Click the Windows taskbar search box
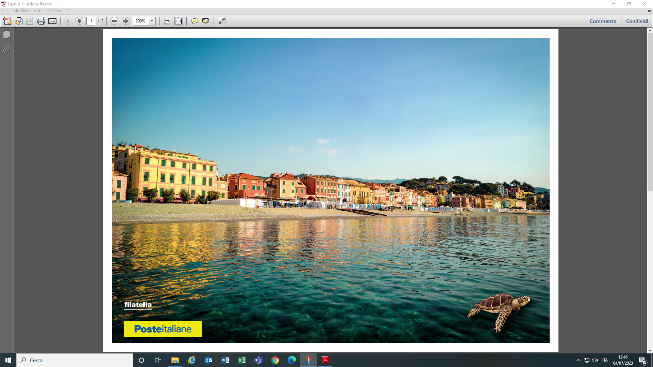 [75, 360]
